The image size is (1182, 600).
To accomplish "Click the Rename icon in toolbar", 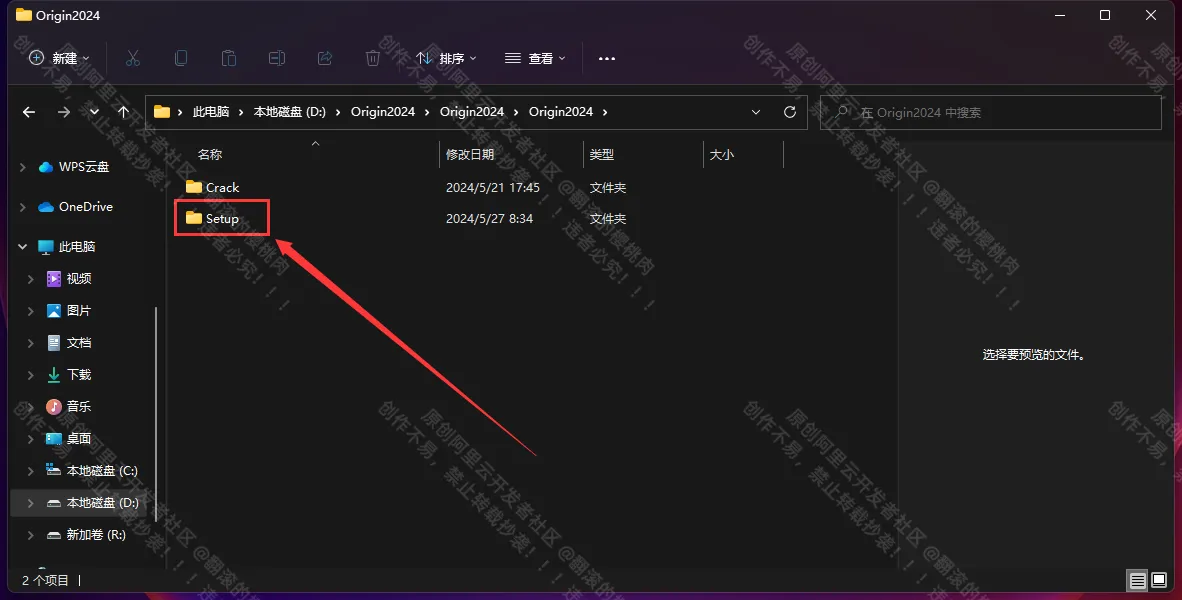I will (x=277, y=58).
